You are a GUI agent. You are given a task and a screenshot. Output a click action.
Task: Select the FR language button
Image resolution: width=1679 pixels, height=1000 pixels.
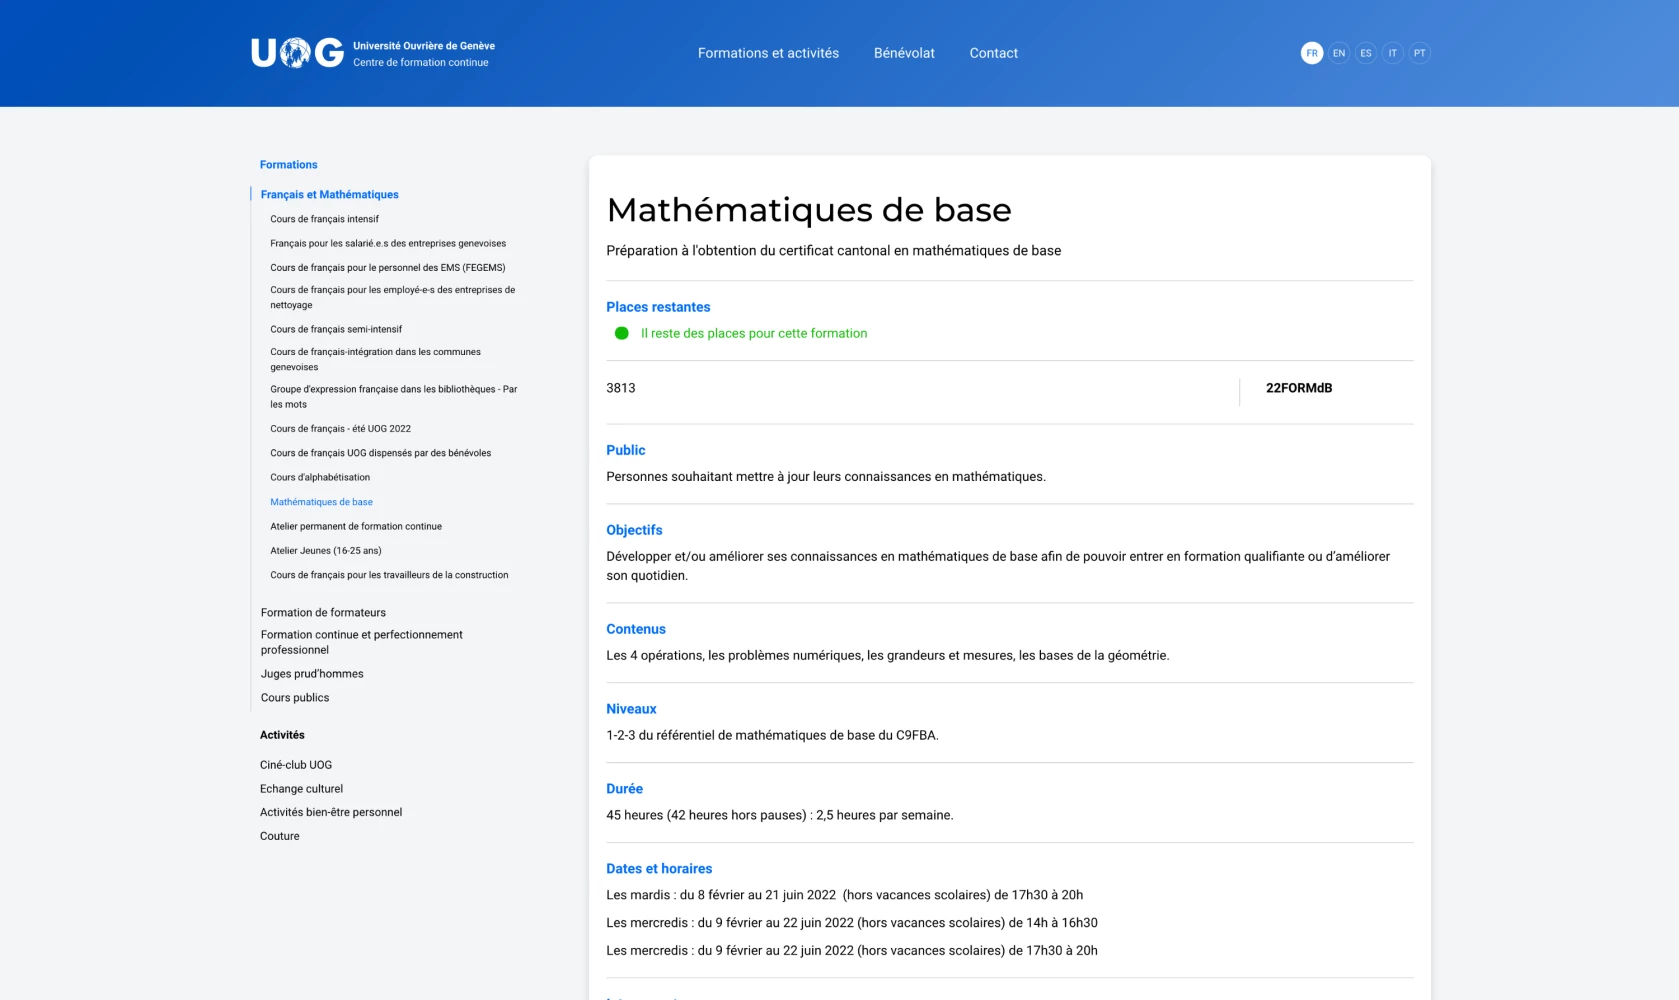(x=1311, y=53)
